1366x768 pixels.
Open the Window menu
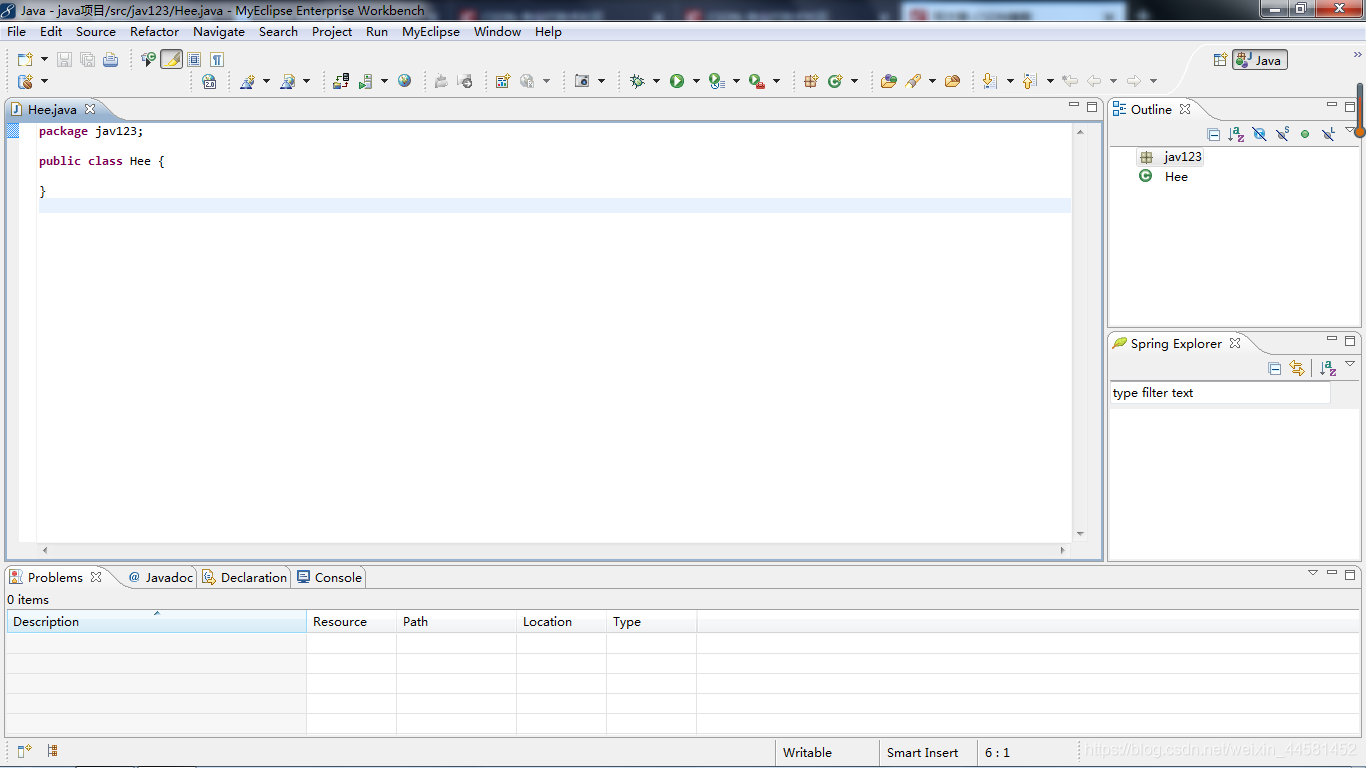[x=497, y=31]
